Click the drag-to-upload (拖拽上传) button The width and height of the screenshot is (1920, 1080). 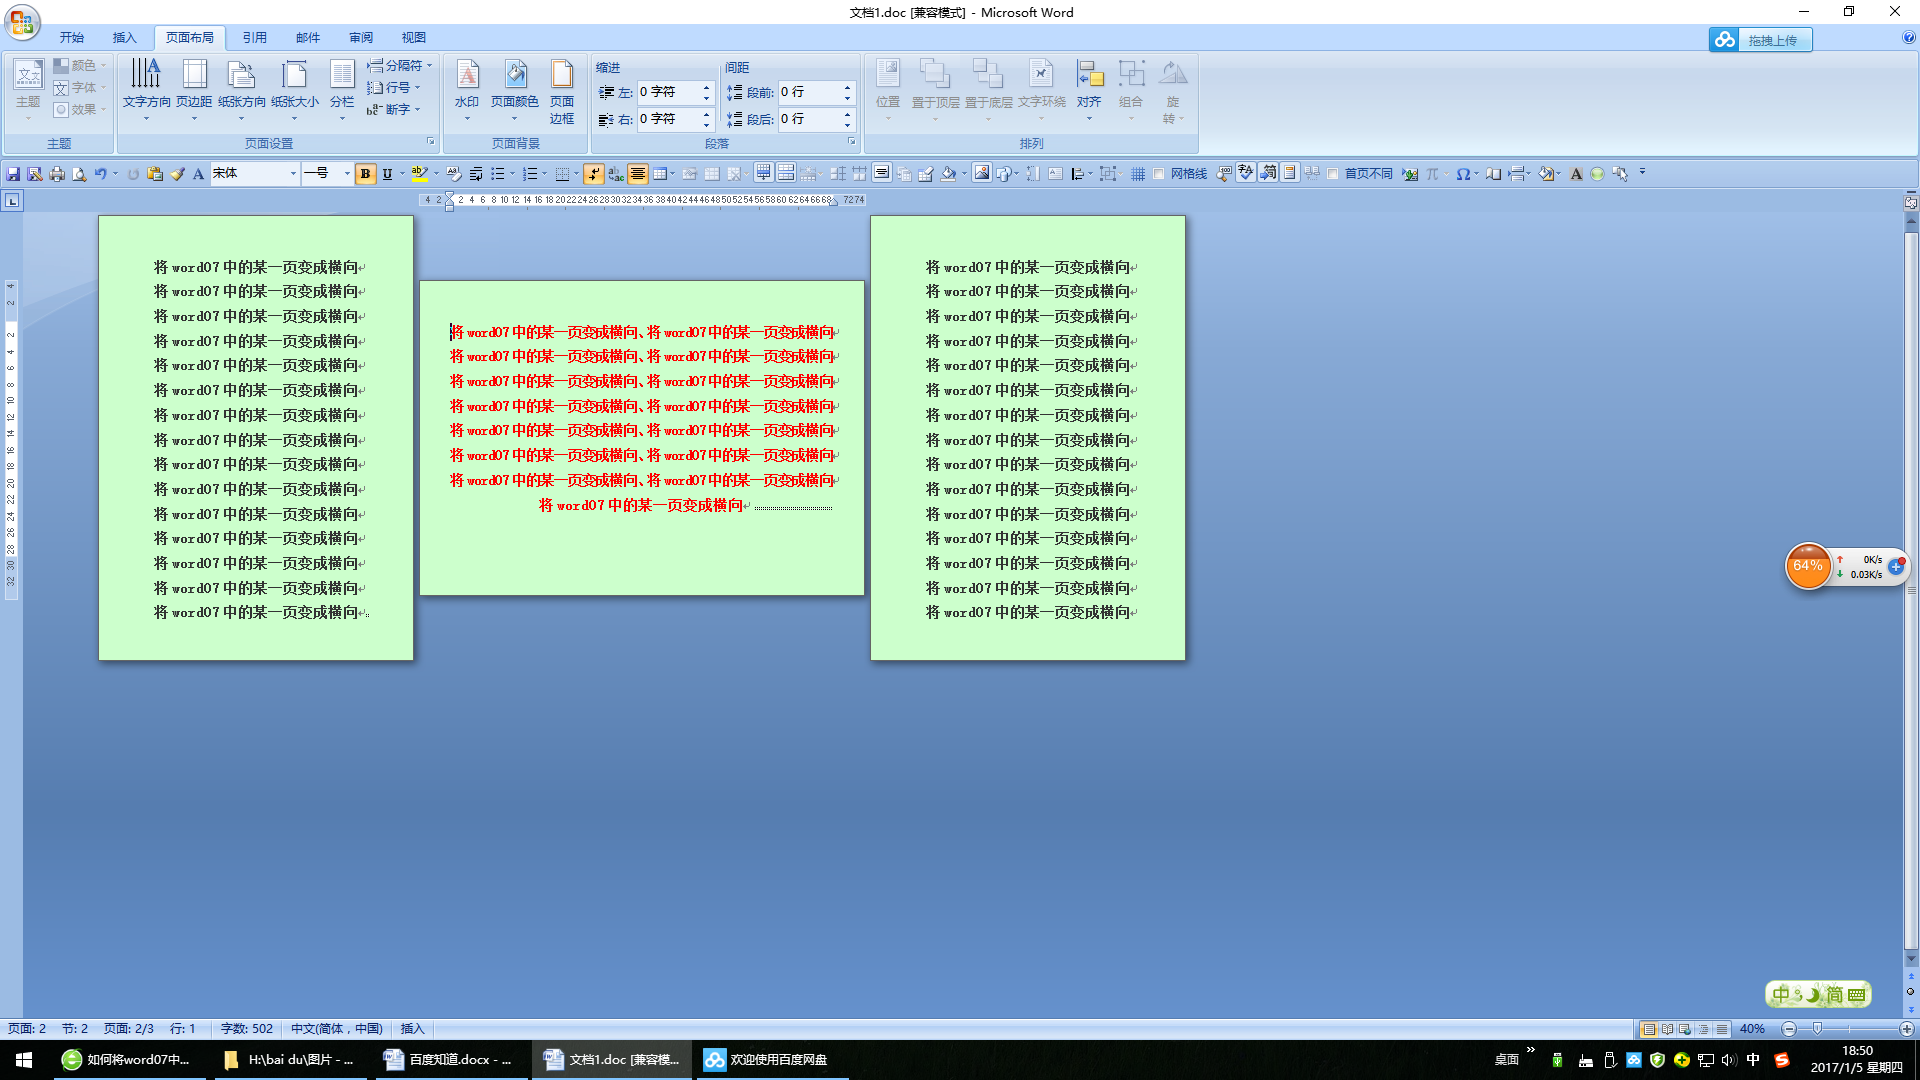coord(1761,40)
